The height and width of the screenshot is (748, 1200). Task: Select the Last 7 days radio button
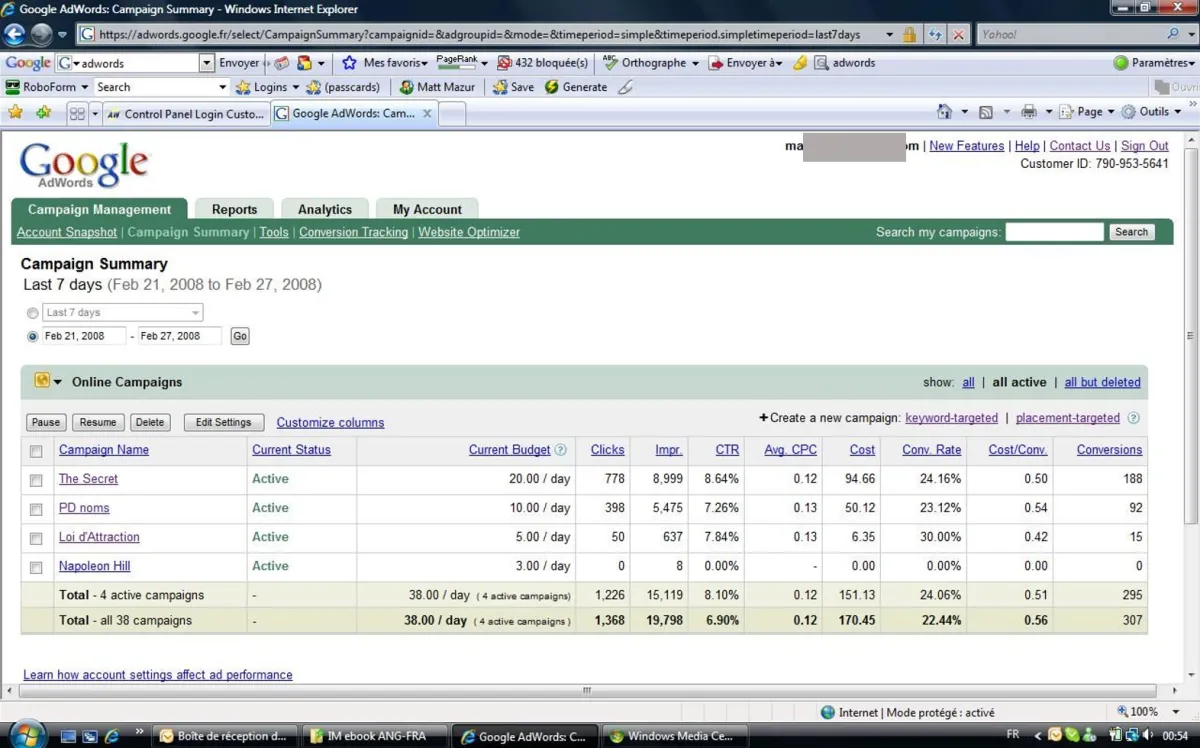click(33, 313)
